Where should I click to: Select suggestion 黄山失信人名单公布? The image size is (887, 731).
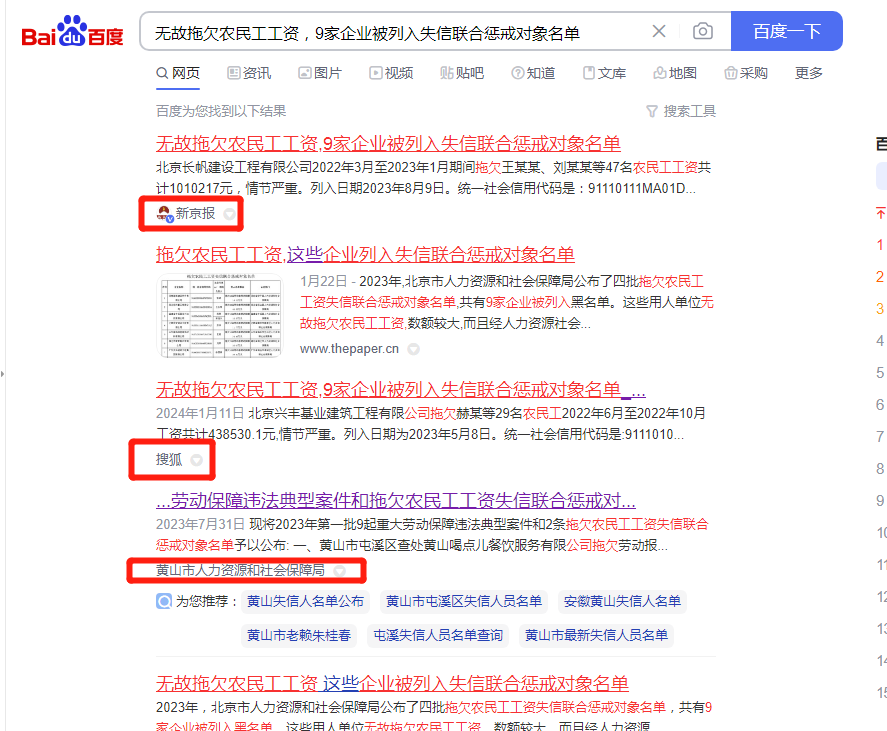click(306, 601)
